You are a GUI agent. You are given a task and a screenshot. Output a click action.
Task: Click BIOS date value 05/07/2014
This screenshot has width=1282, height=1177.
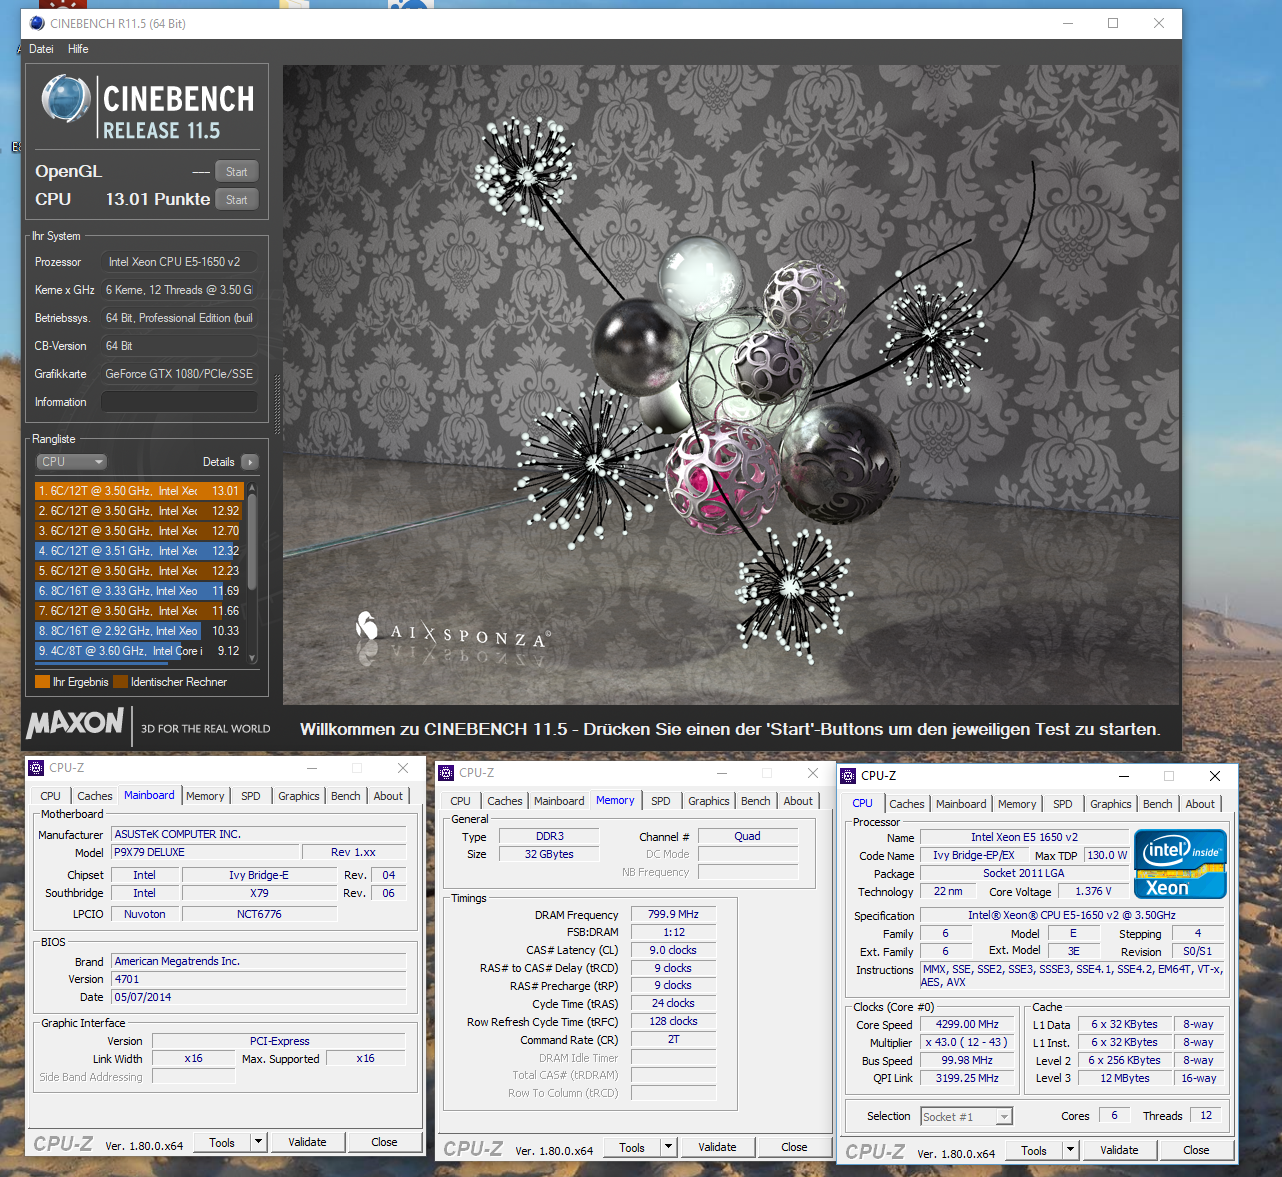tap(259, 997)
